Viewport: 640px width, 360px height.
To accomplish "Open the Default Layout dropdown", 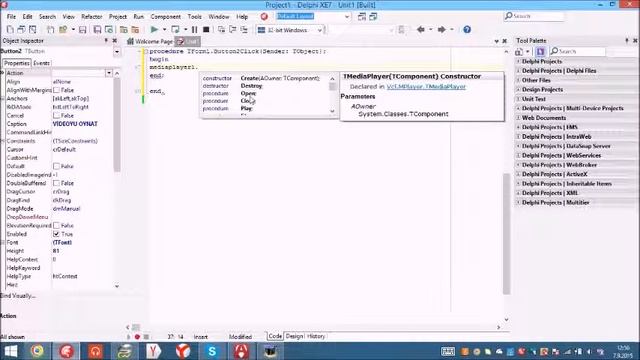I will coord(347,16).
